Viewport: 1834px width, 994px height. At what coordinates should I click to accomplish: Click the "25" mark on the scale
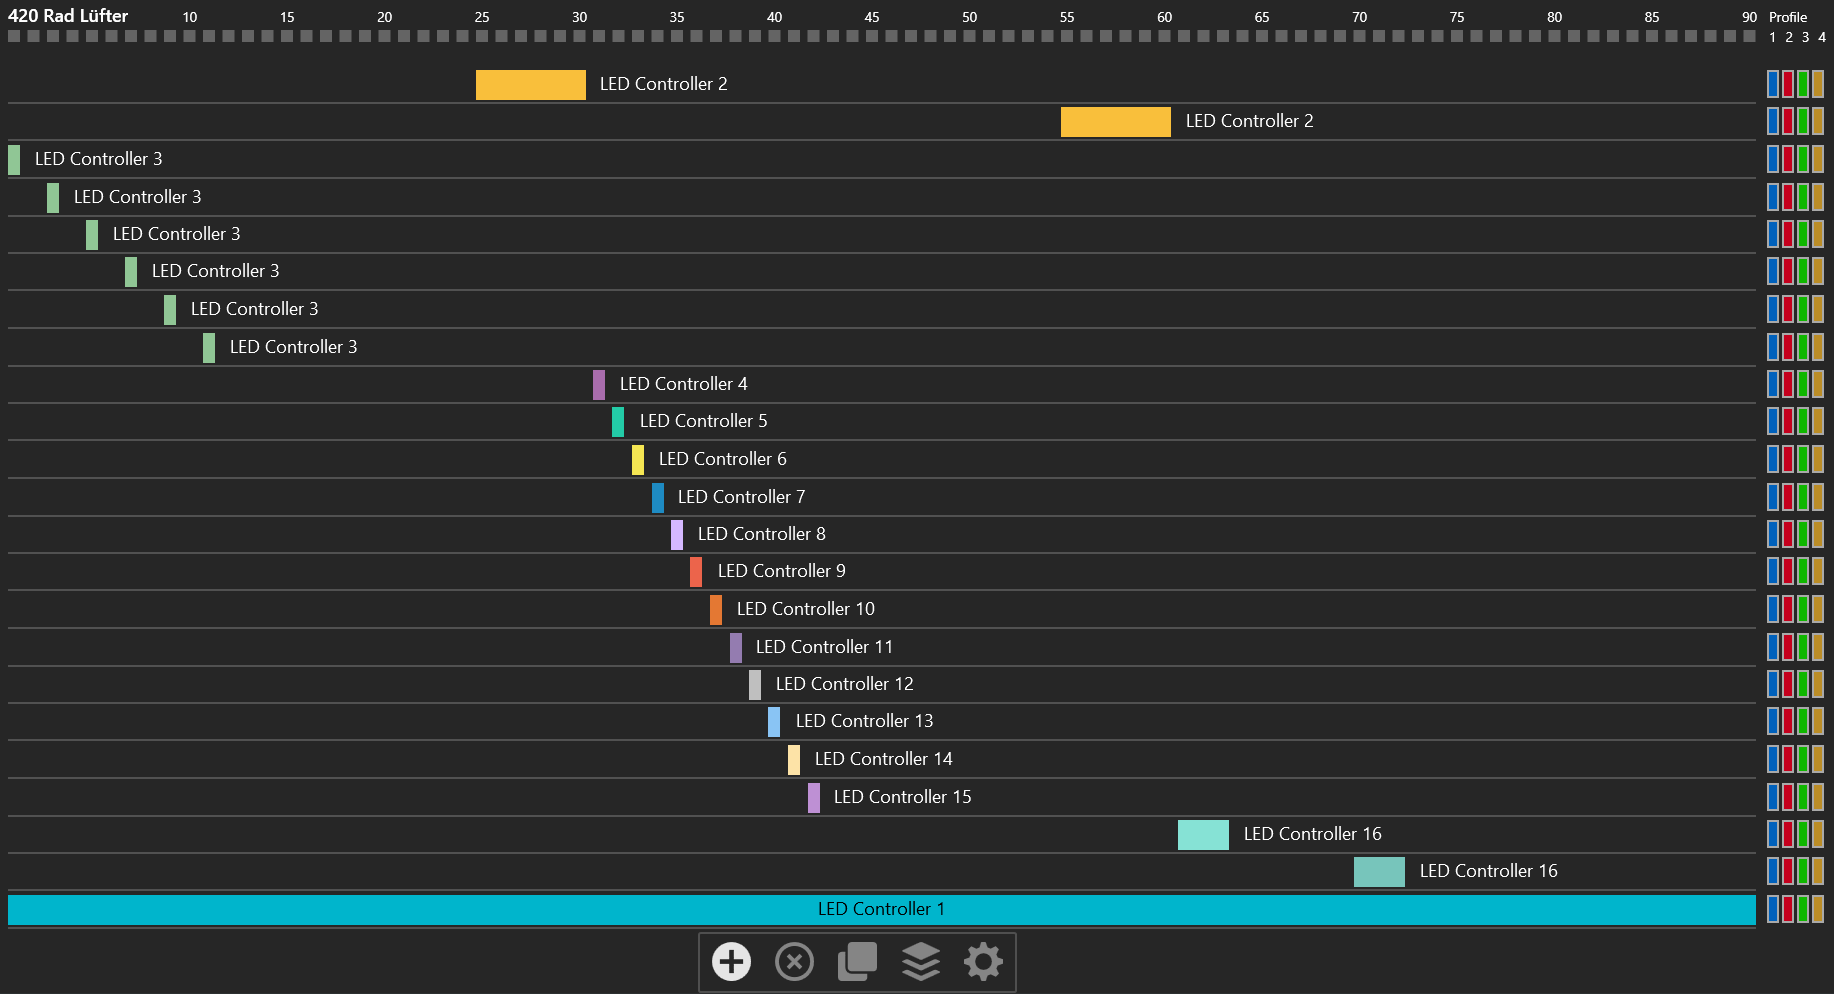click(482, 17)
